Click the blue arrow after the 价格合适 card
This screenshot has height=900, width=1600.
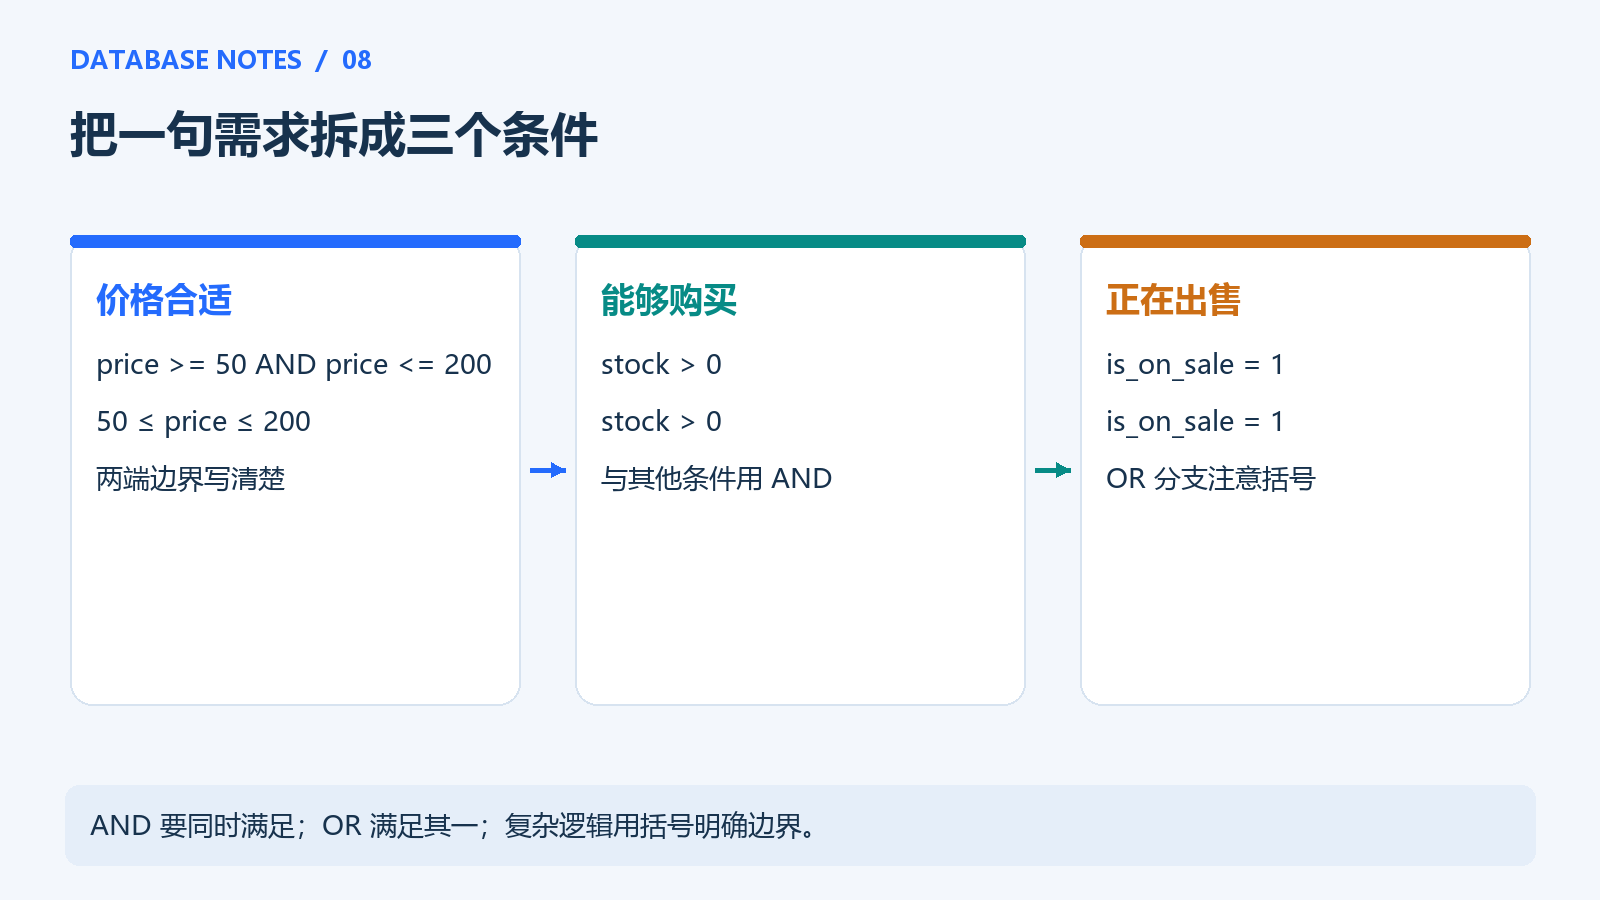(548, 470)
